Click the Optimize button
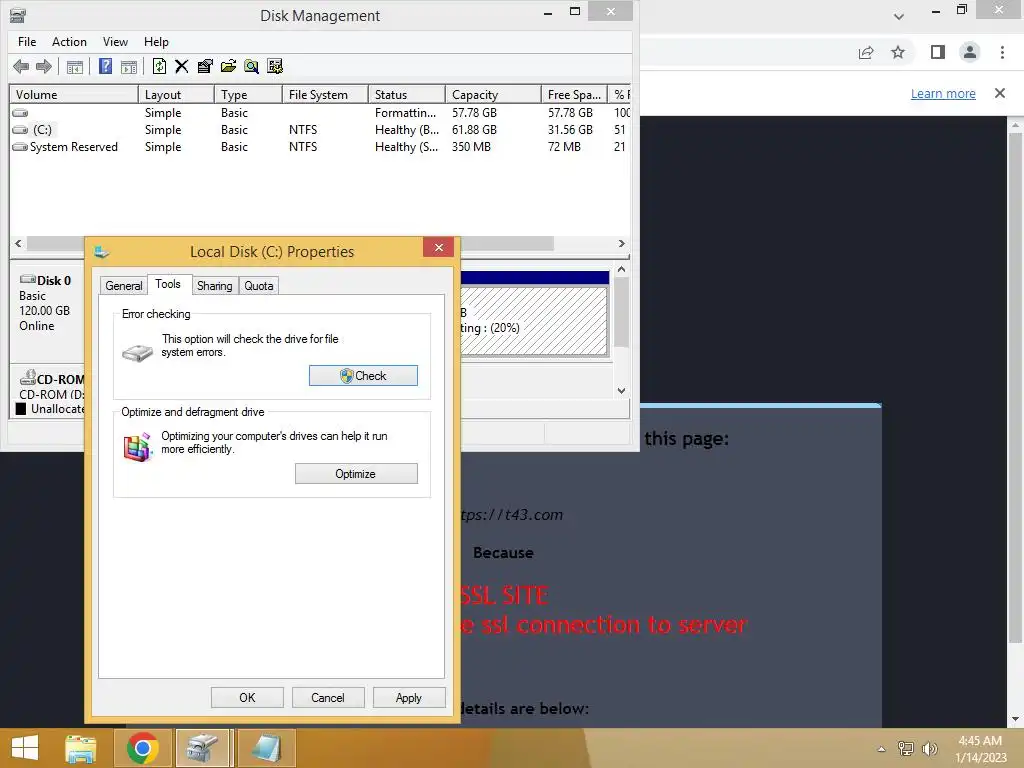This screenshot has height=768, width=1024. (x=356, y=473)
